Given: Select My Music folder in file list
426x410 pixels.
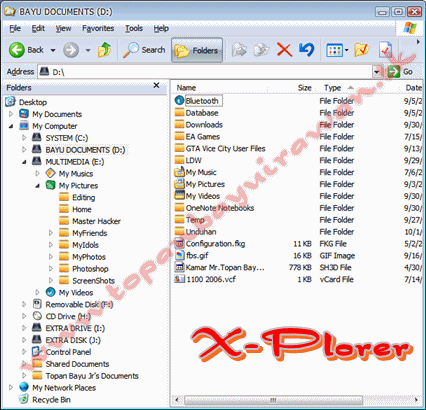Looking at the screenshot, I should [201, 172].
